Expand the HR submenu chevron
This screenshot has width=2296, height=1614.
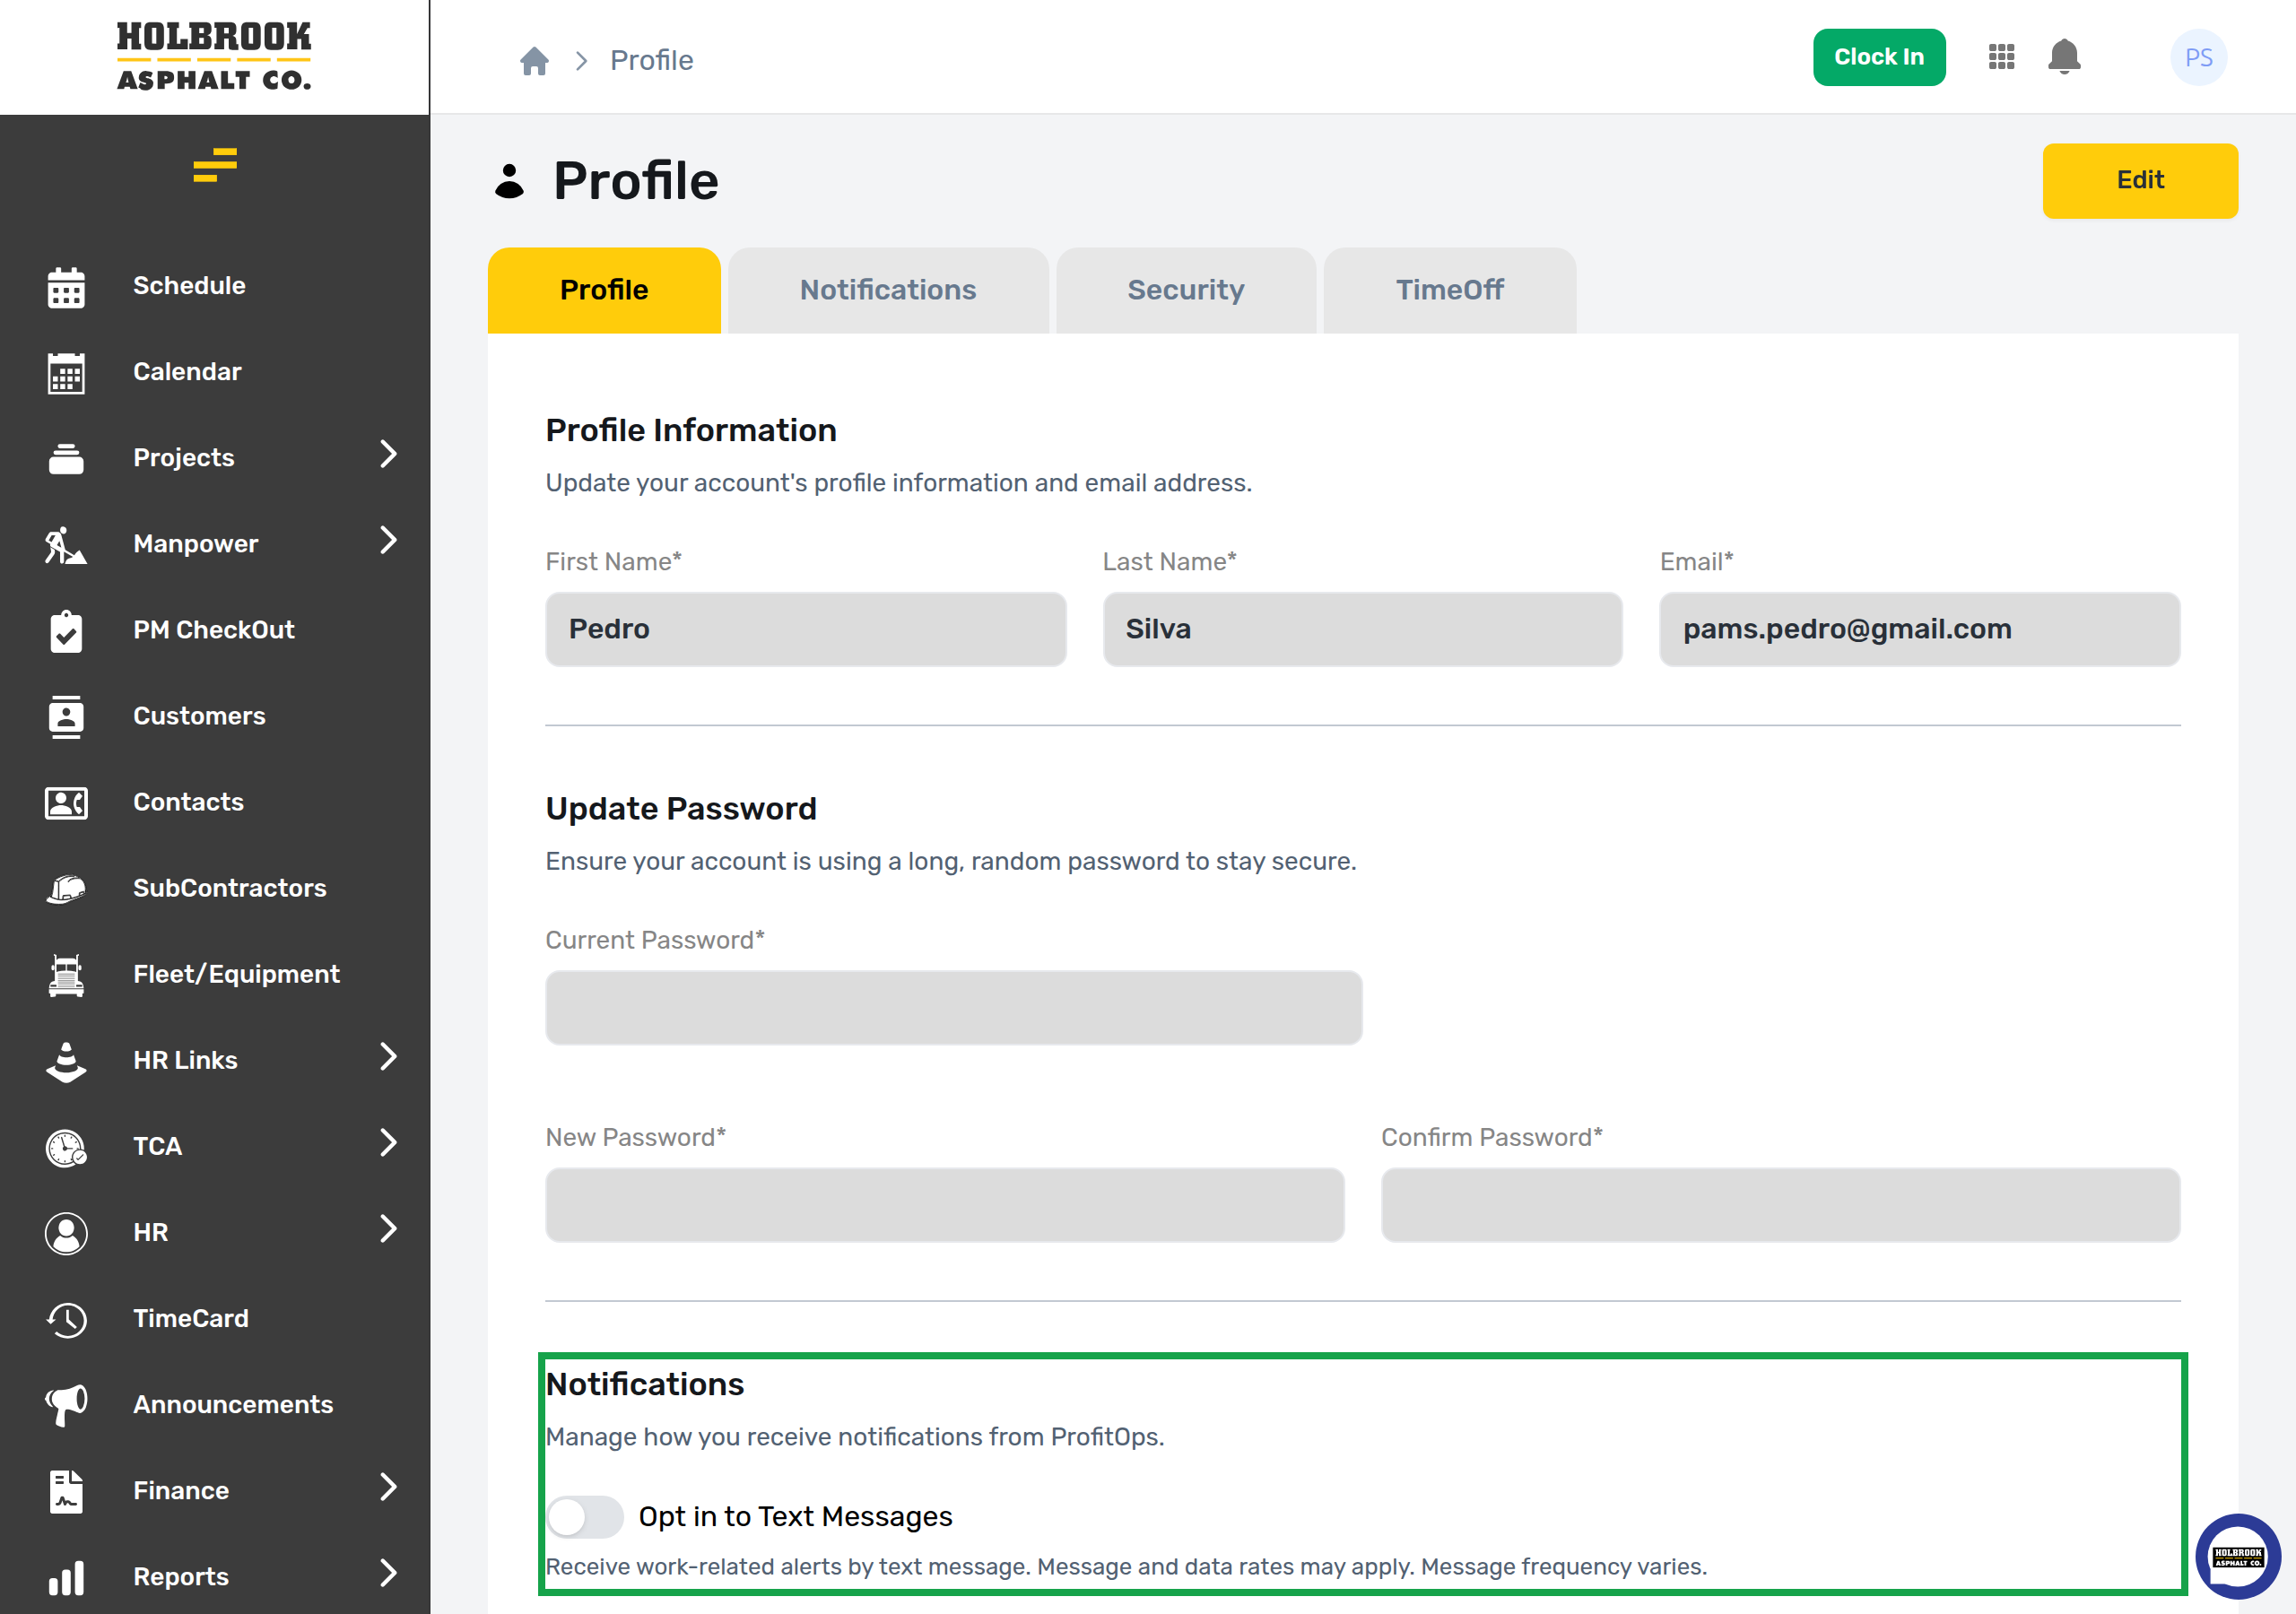pyautogui.click(x=389, y=1229)
